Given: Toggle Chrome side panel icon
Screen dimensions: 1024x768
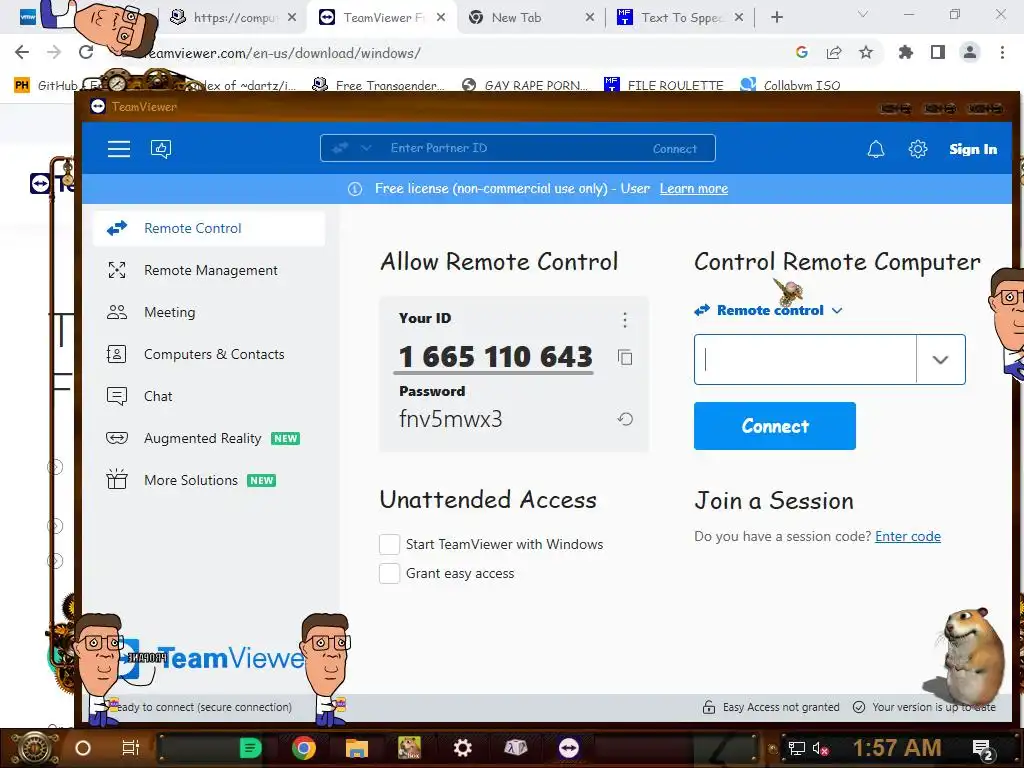Looking at the screenshot, I should pyautogui.click(x=938, y=52).
